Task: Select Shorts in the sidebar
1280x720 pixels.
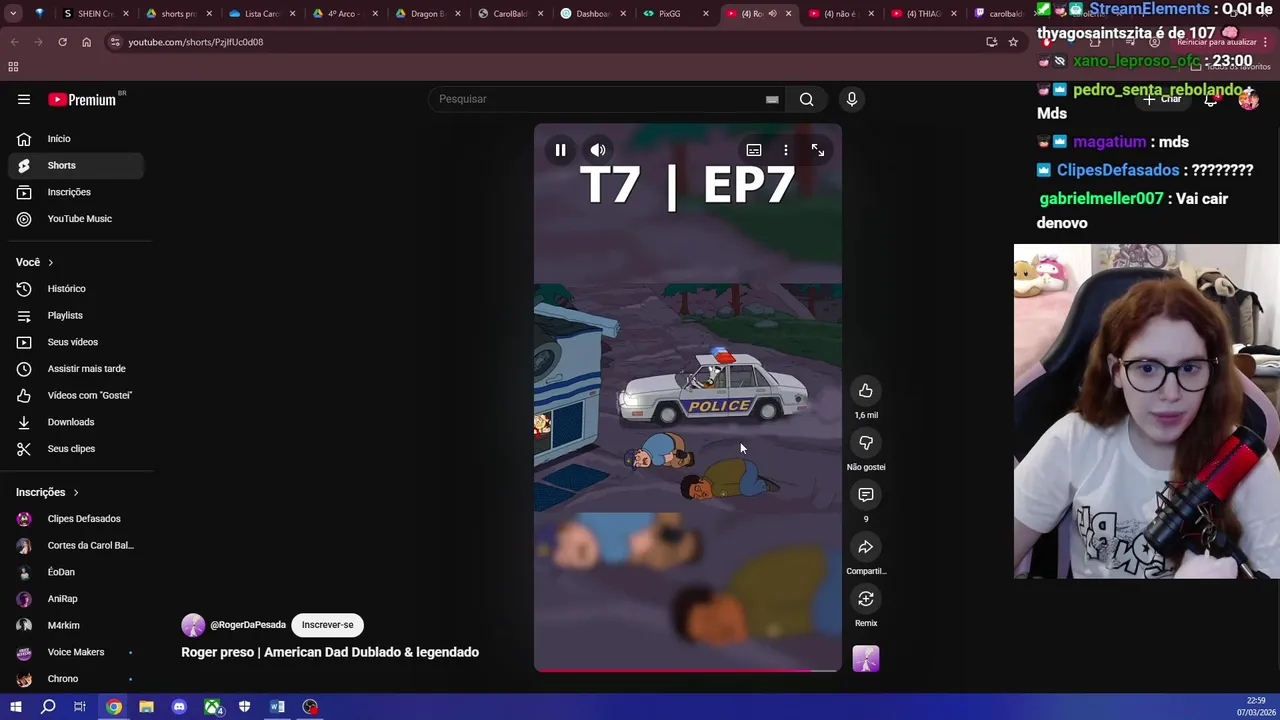Action: tap(76, 165)
